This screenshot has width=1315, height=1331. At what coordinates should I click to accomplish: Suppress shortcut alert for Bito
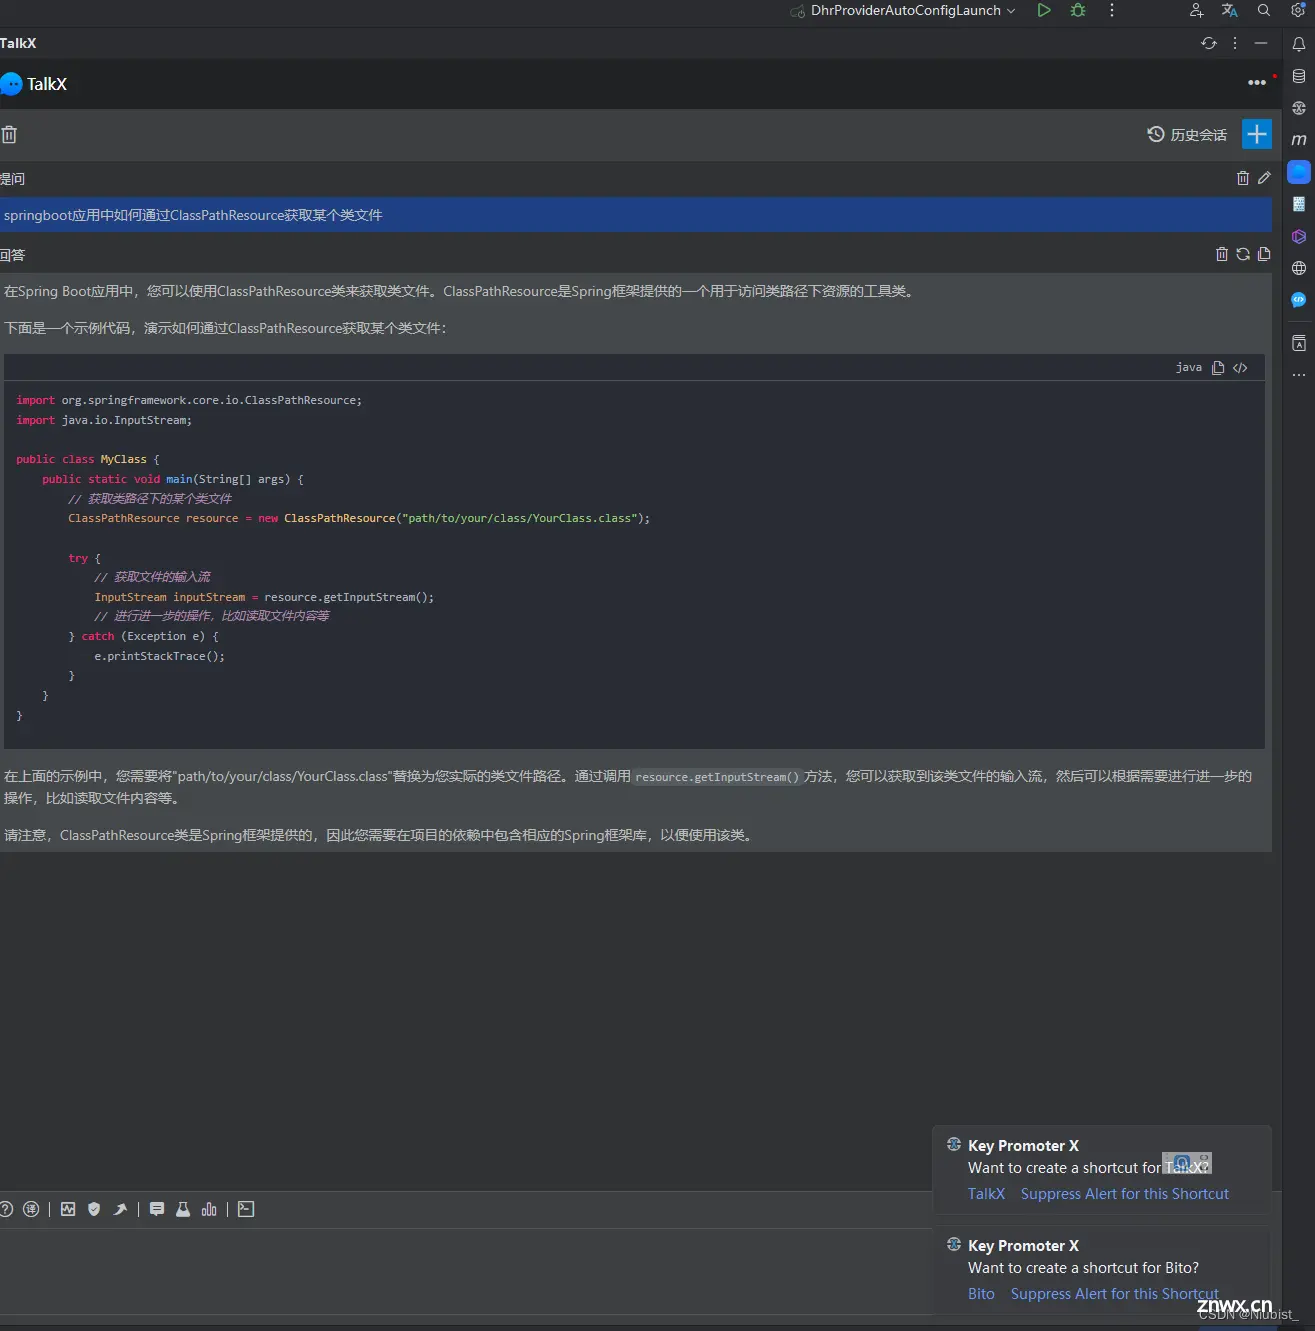point(1115,1294)
